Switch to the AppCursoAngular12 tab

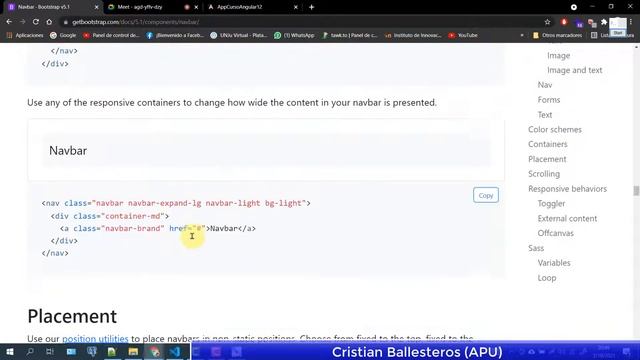[251, 7]
